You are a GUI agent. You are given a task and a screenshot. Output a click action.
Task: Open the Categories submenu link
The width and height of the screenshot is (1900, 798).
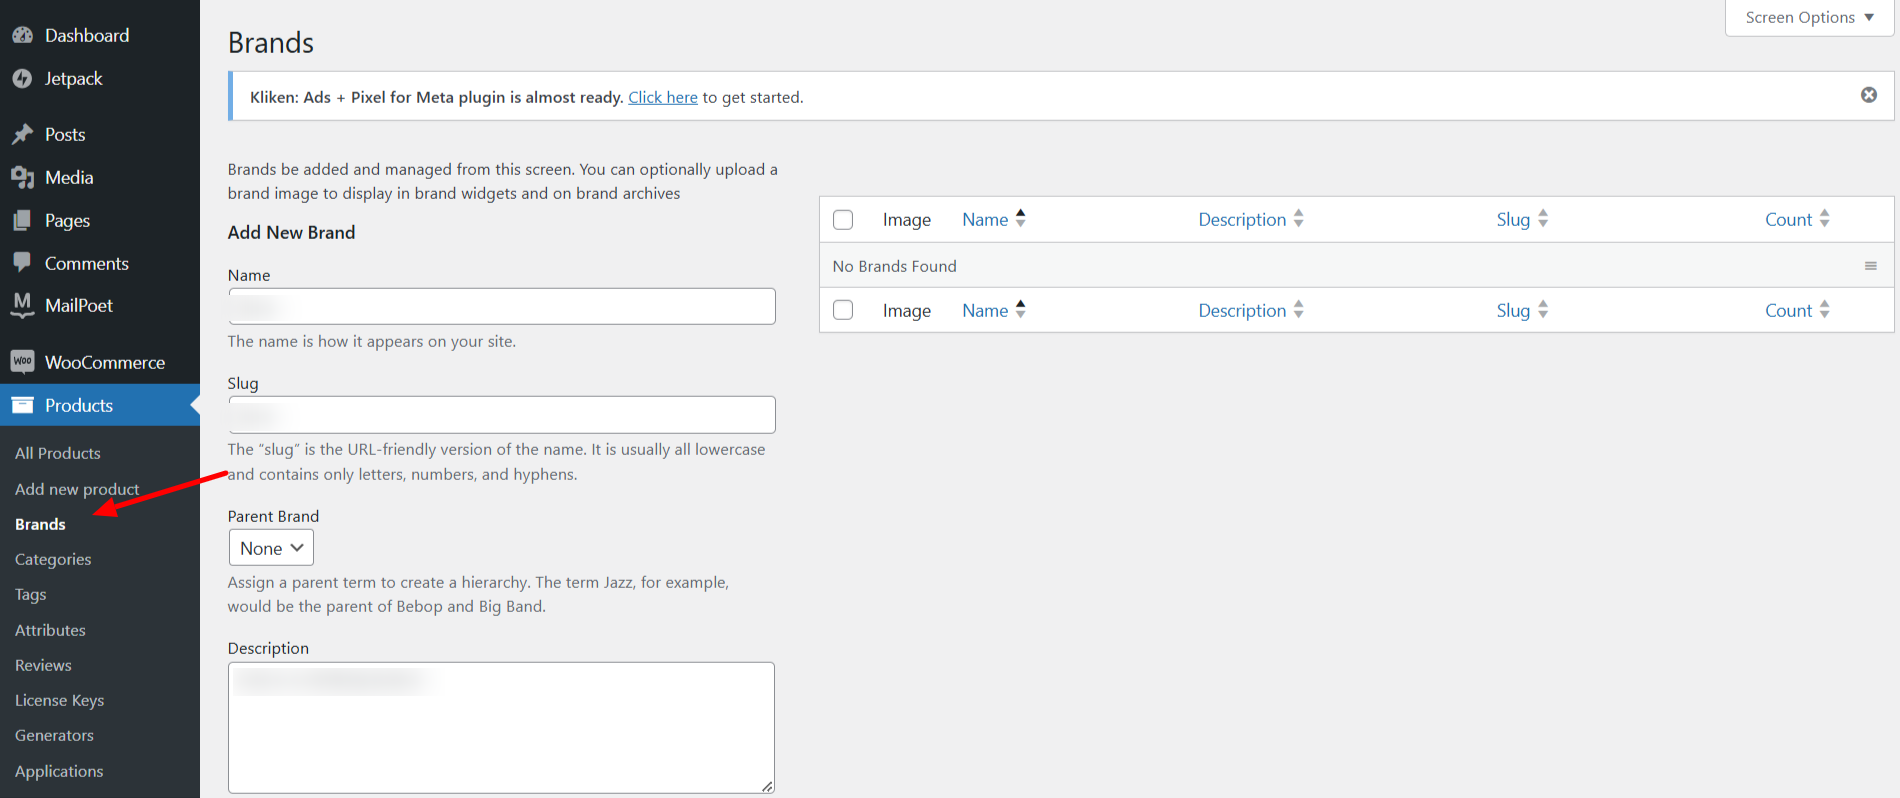click(x=53, y=559)
